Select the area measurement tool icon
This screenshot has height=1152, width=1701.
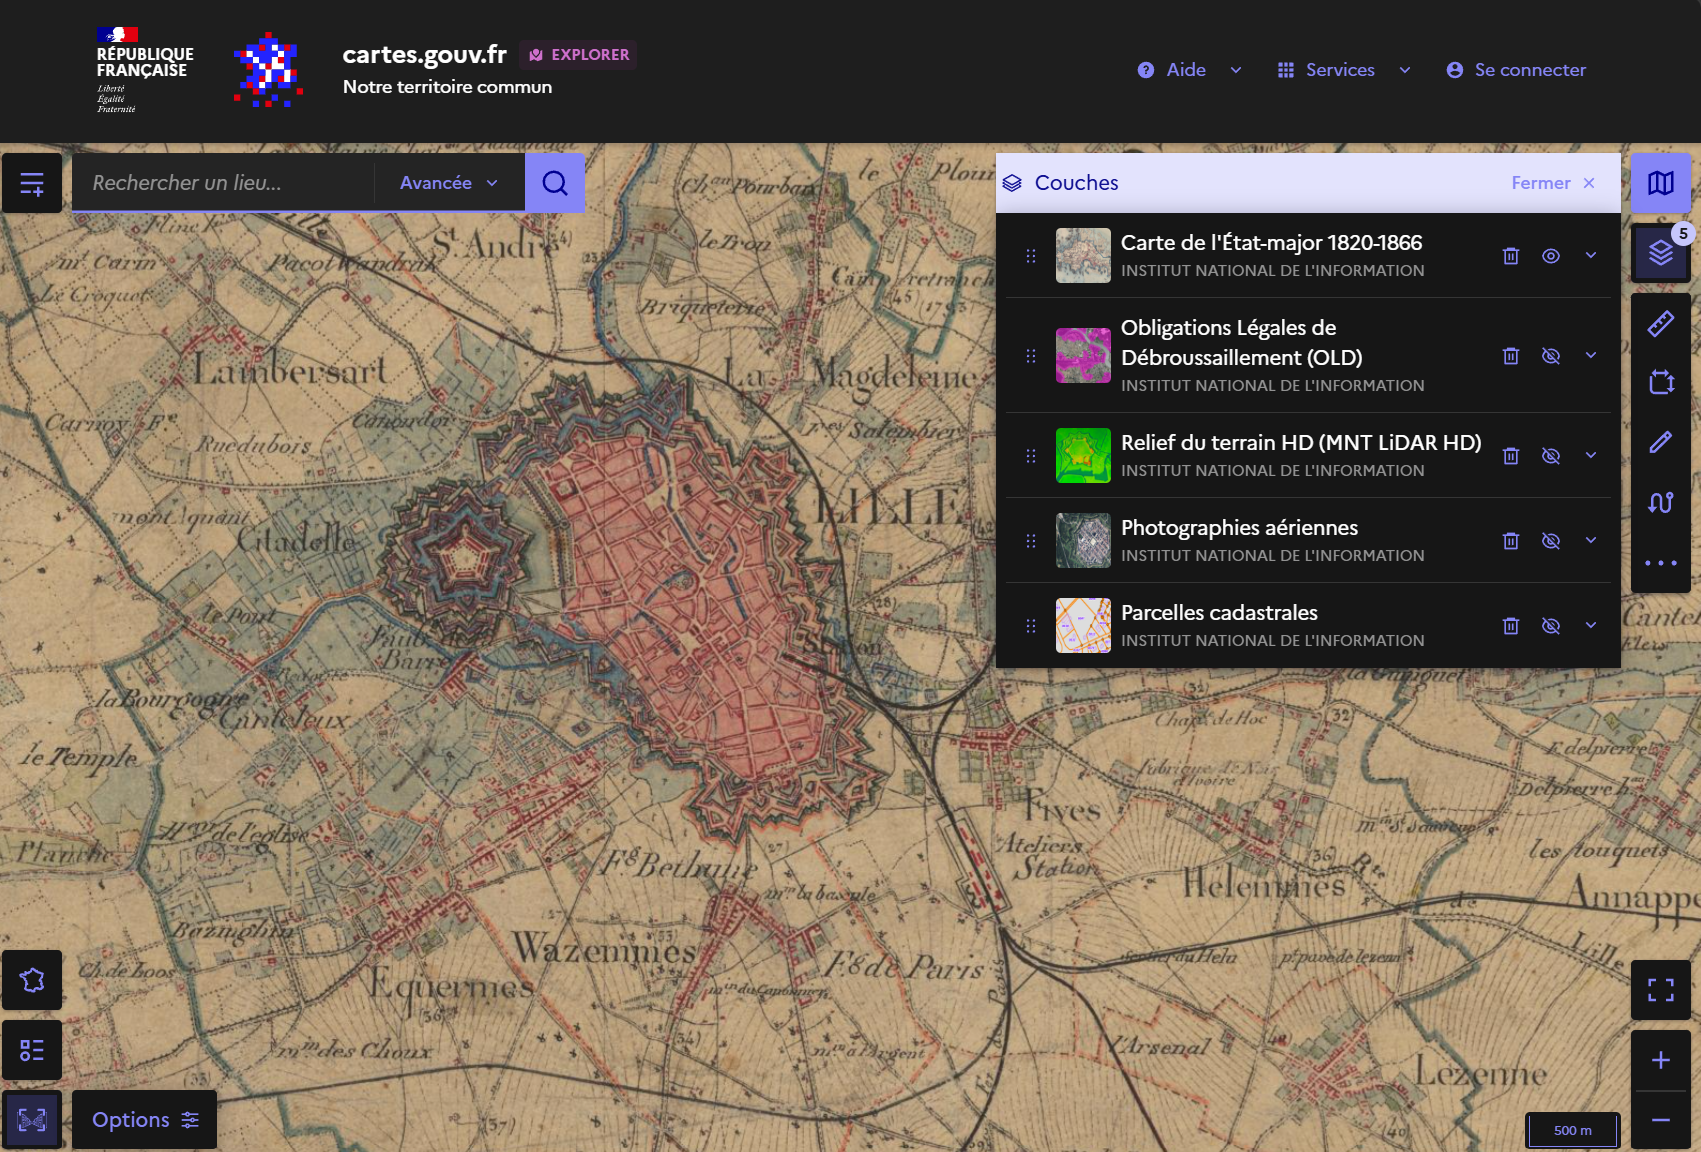[x=1661, y=382]
